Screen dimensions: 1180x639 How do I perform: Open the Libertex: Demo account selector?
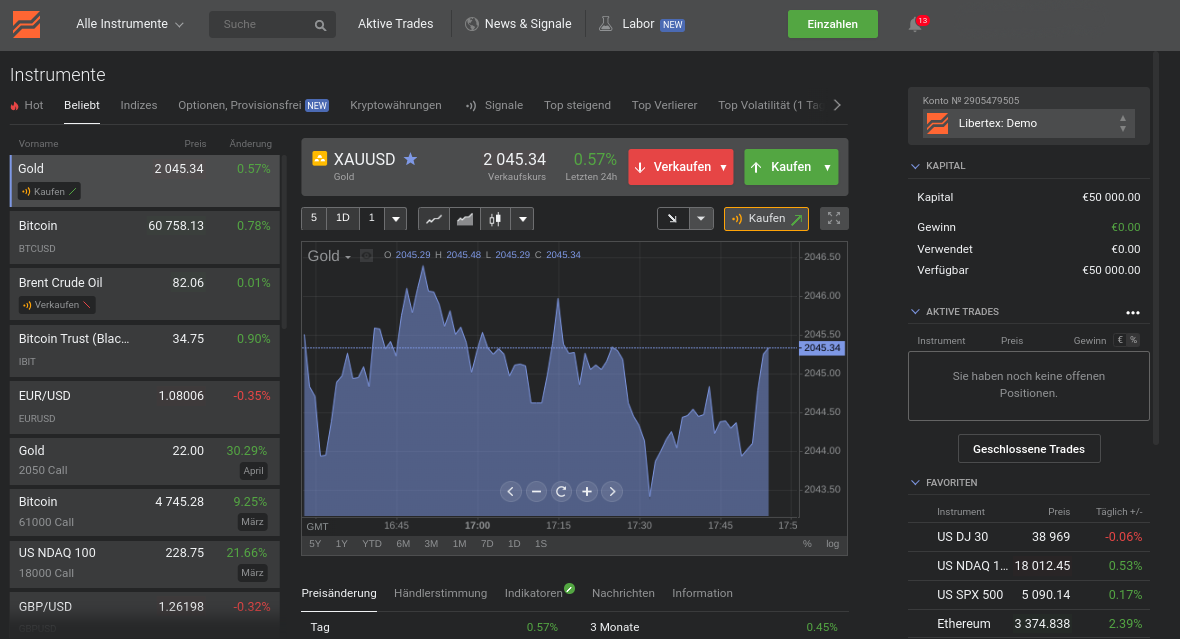[1028, 123]
